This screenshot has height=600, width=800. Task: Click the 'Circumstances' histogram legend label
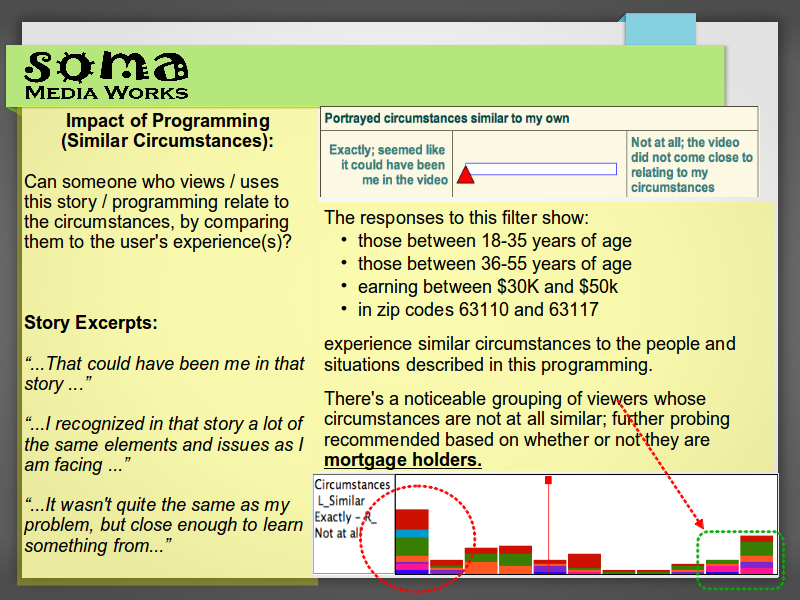click(351, 485)
